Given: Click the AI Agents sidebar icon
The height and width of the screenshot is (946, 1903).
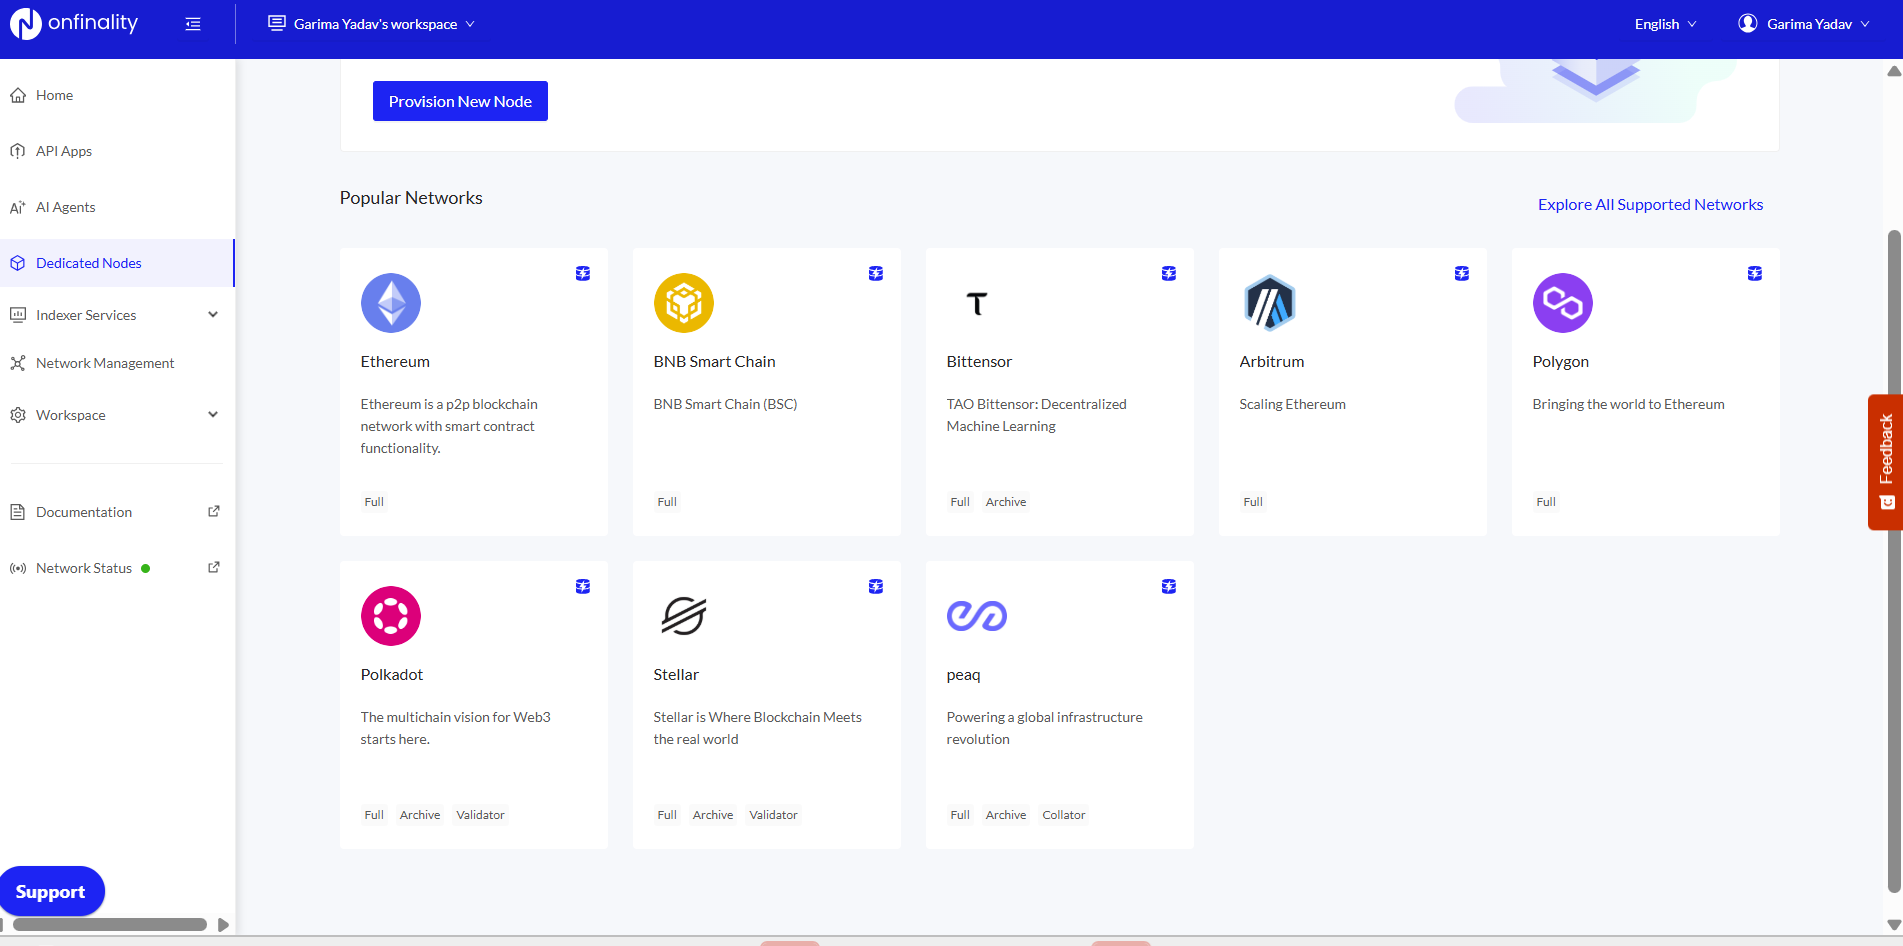Looking at the screenshot, I should (18, 207).
